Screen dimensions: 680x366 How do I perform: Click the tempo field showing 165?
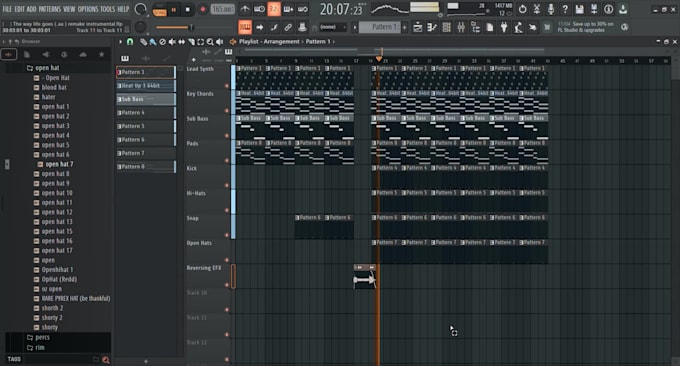click(x=222, y=10)
